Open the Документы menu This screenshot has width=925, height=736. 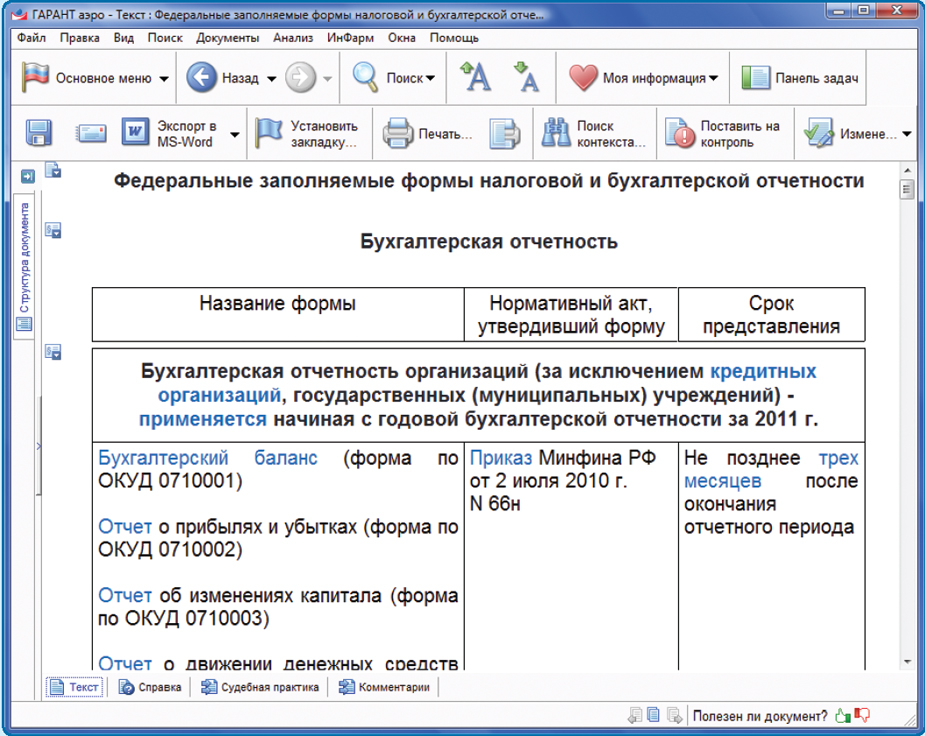tap(227, 38)
